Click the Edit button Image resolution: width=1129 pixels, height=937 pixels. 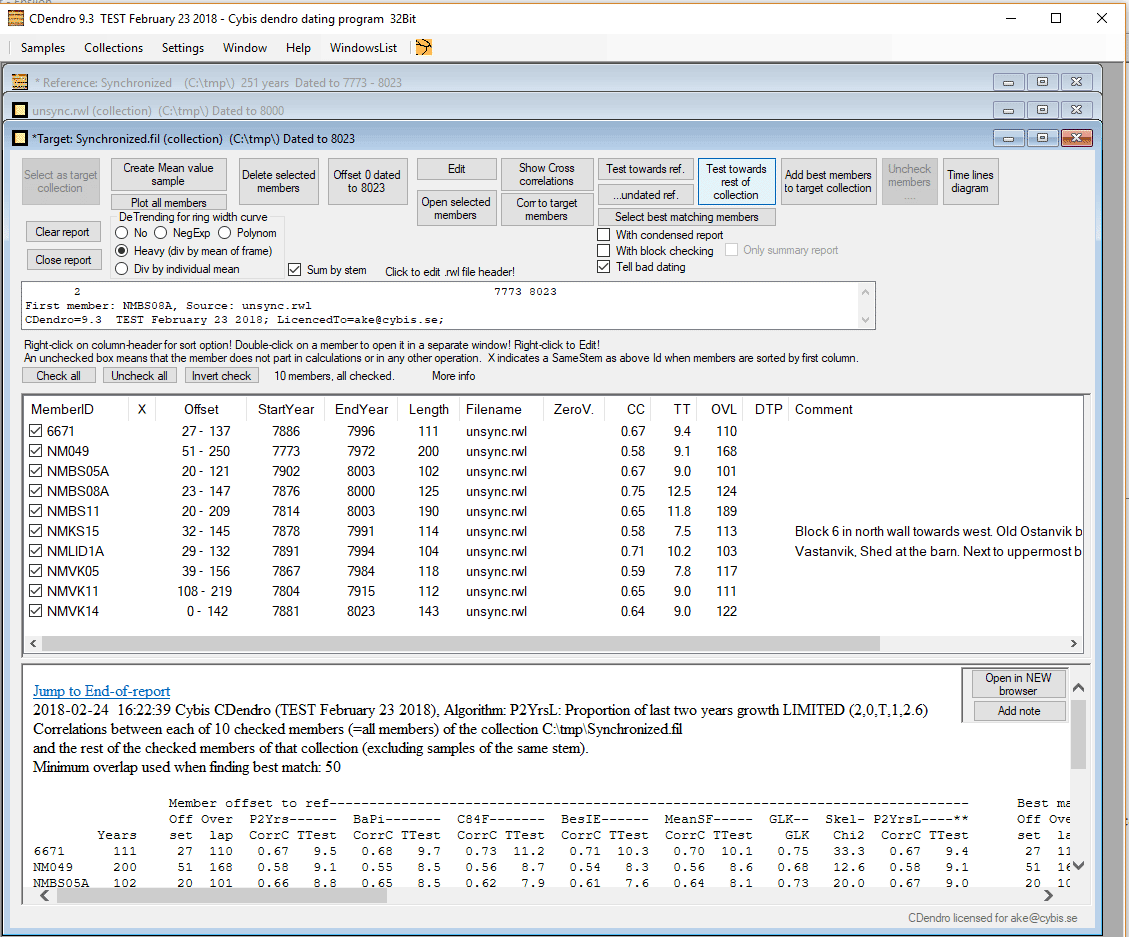coord(456,169)
